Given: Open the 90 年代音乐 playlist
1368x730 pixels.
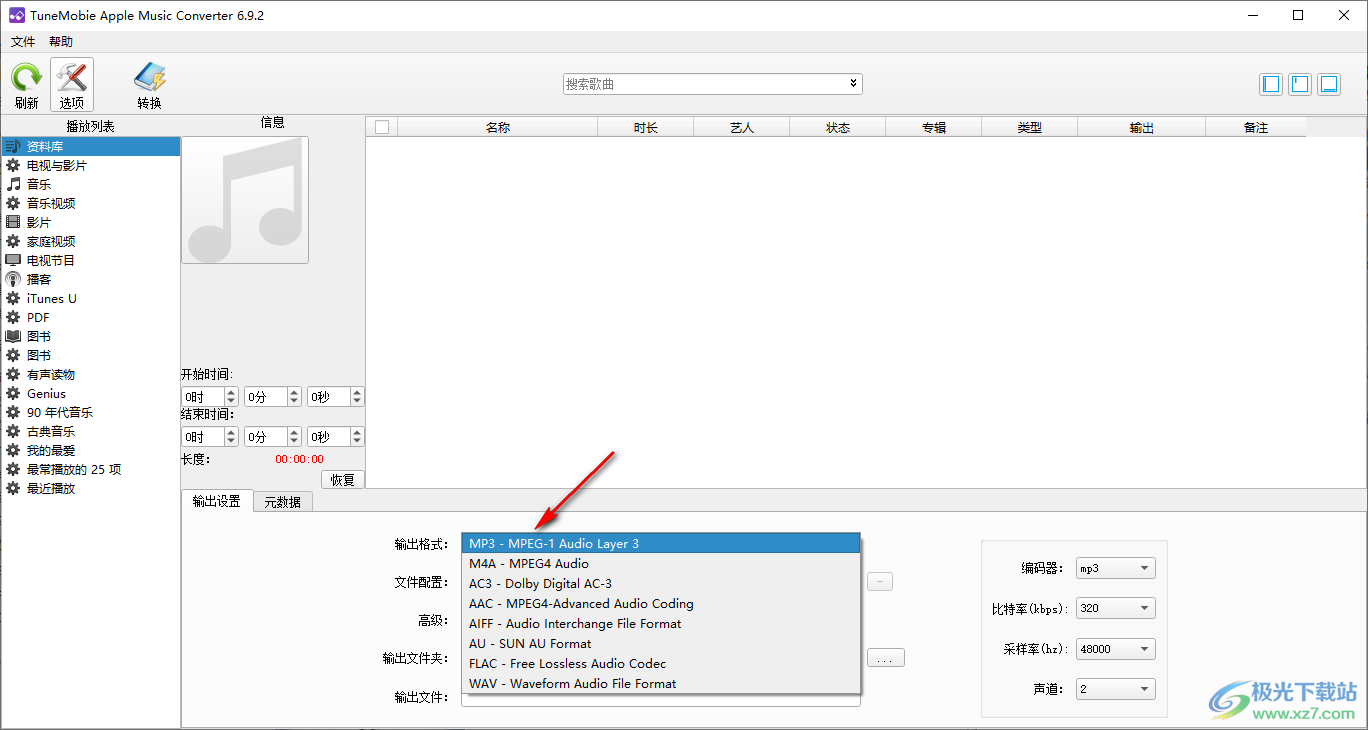Looking at the screenshot, I should click(x=91, y=412).
